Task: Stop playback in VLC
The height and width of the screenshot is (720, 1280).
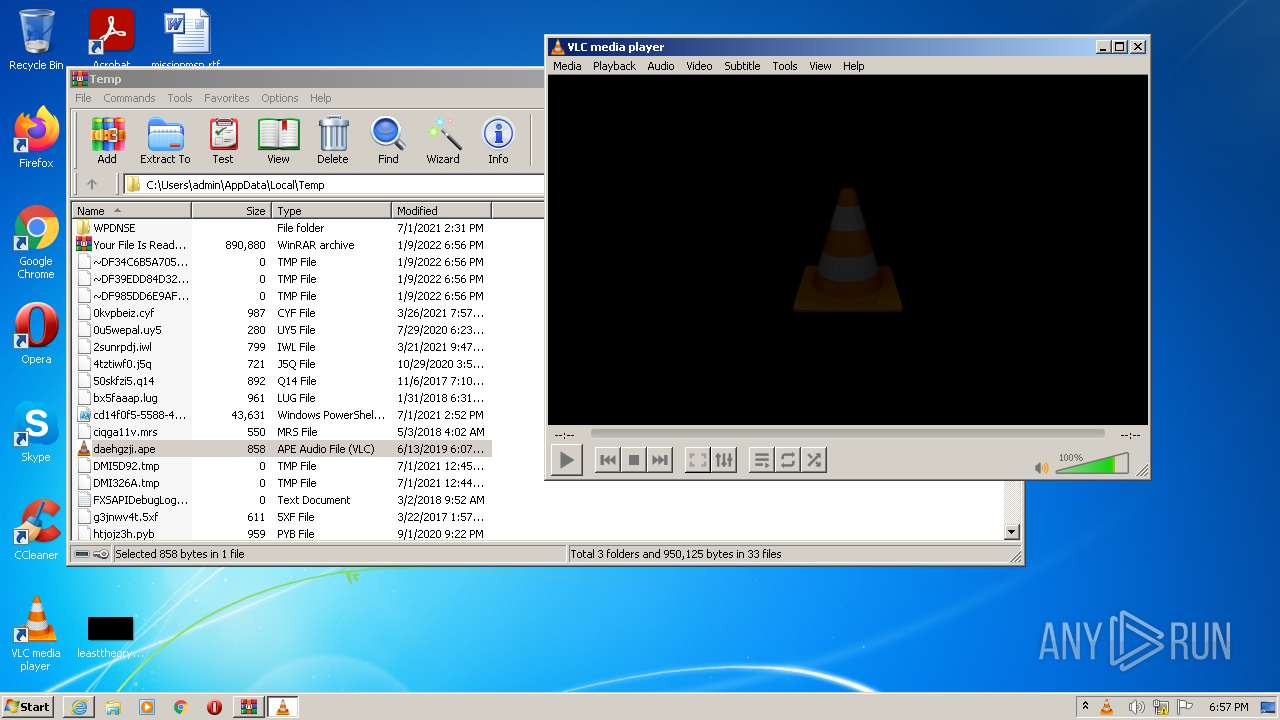Action: coord(633,460)
